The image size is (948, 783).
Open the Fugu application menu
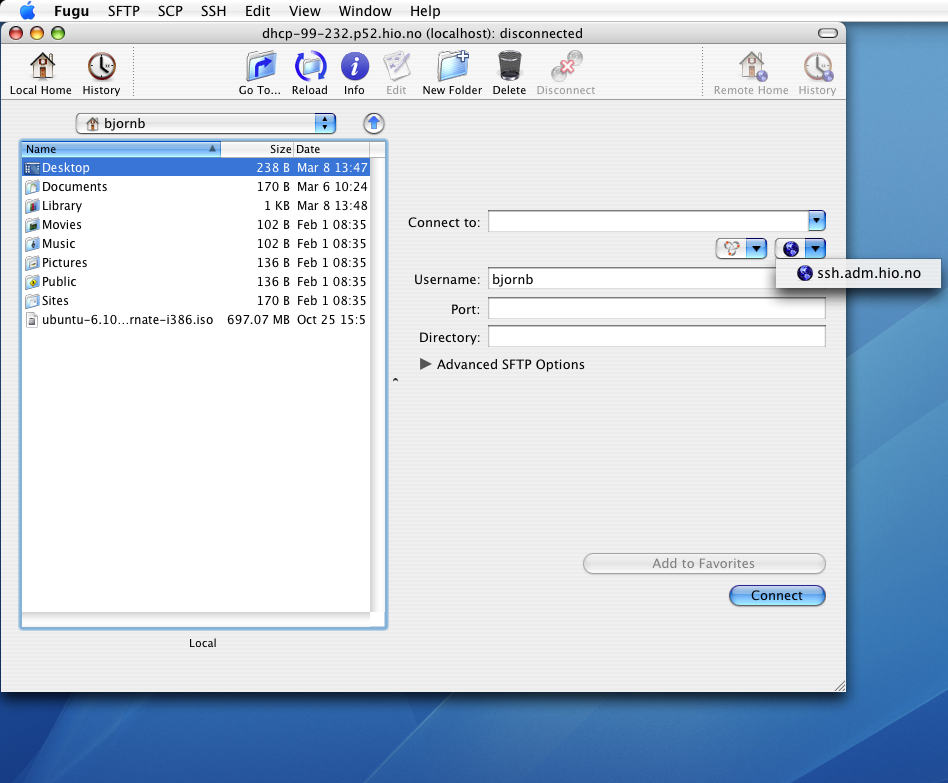pos(71,11)
